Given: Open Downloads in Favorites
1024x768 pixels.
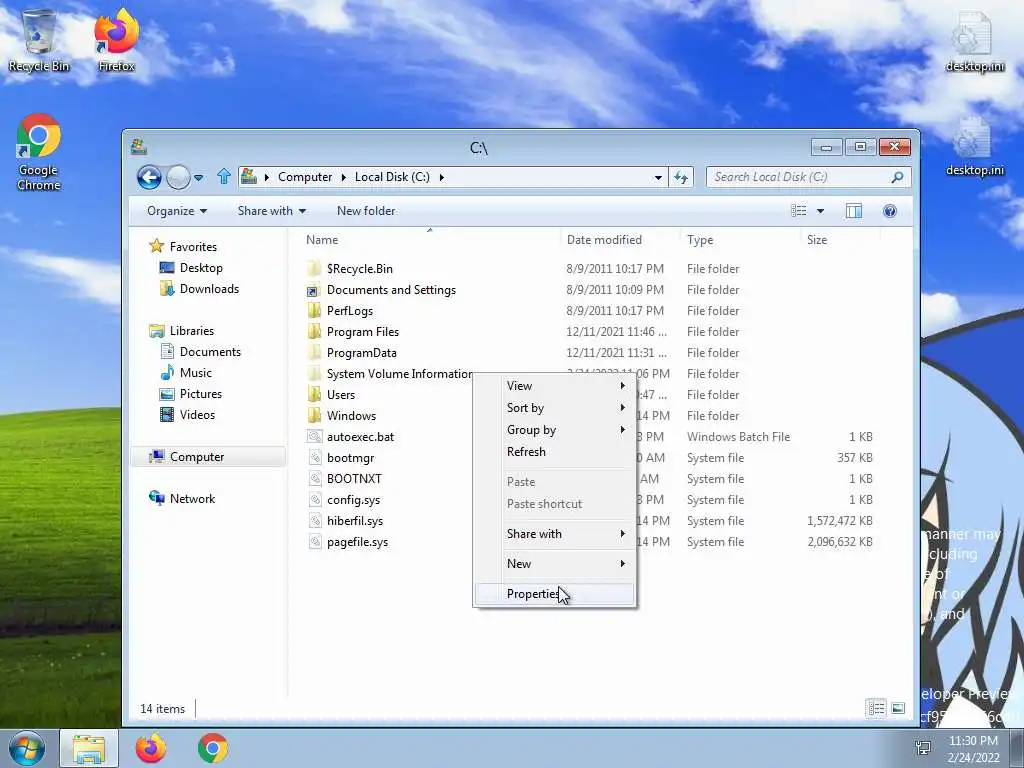Looking at the screenshot, I should 199,289.
